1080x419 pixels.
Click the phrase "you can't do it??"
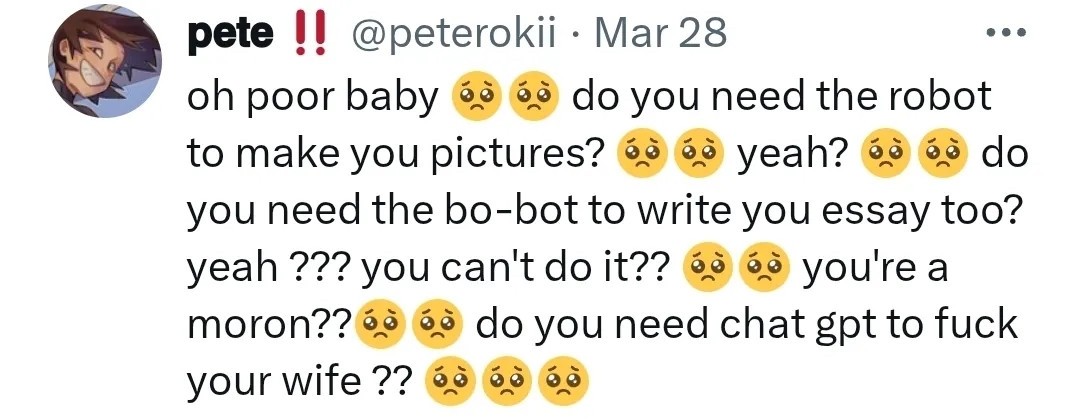point(514,269)
